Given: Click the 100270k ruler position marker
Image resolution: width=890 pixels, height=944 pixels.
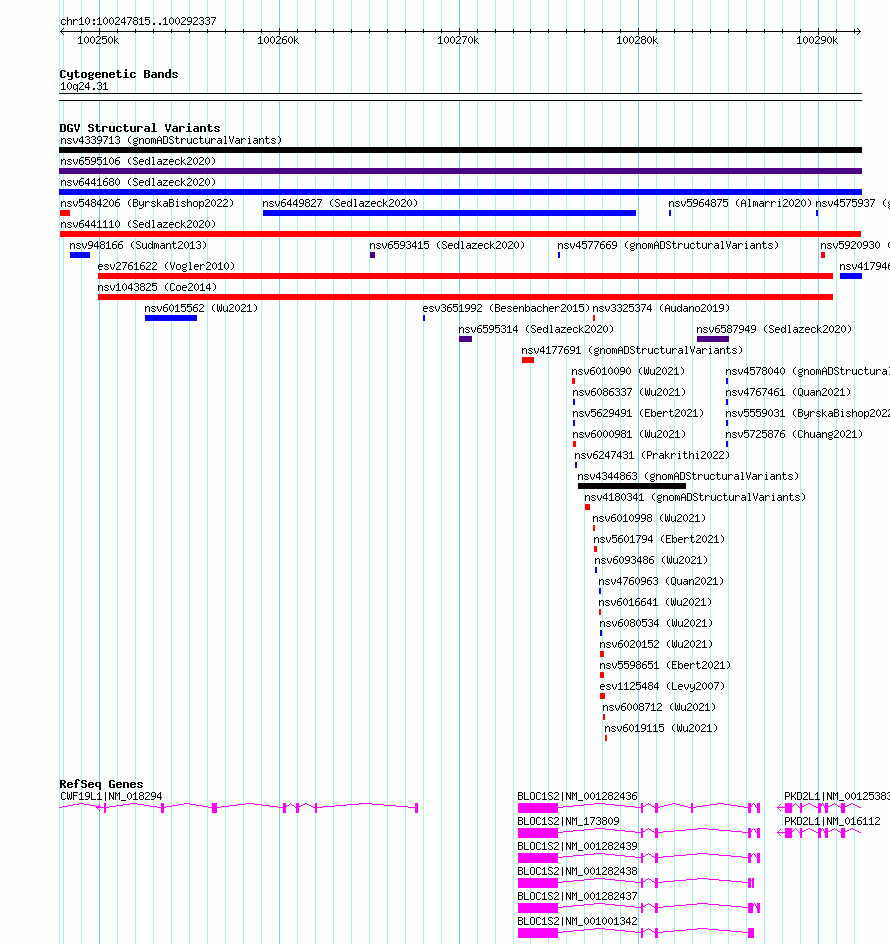Looking at the screenshot, I should pos(458,40).
